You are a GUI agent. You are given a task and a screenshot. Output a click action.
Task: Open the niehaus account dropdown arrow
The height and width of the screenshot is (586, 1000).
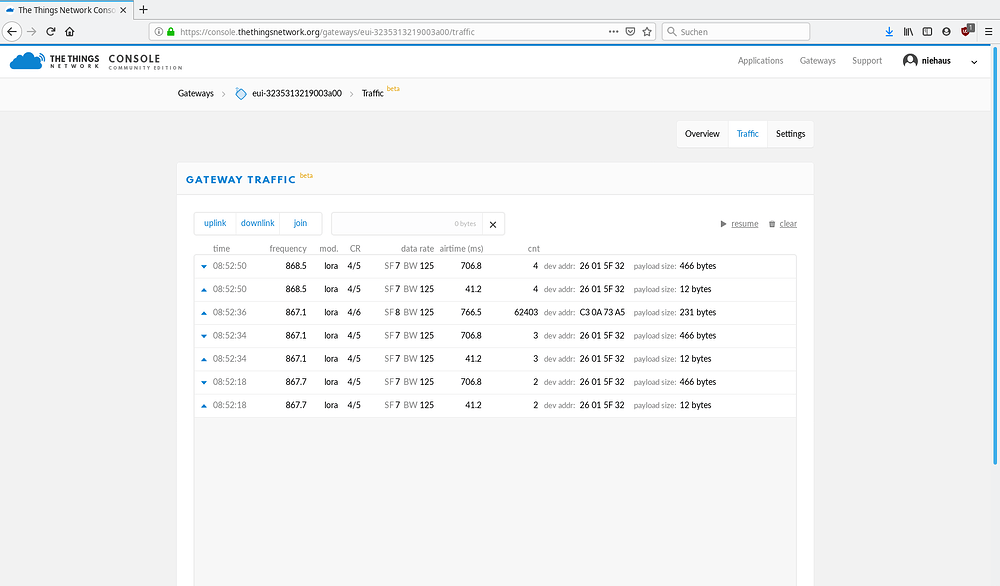[x=974, y=62]
